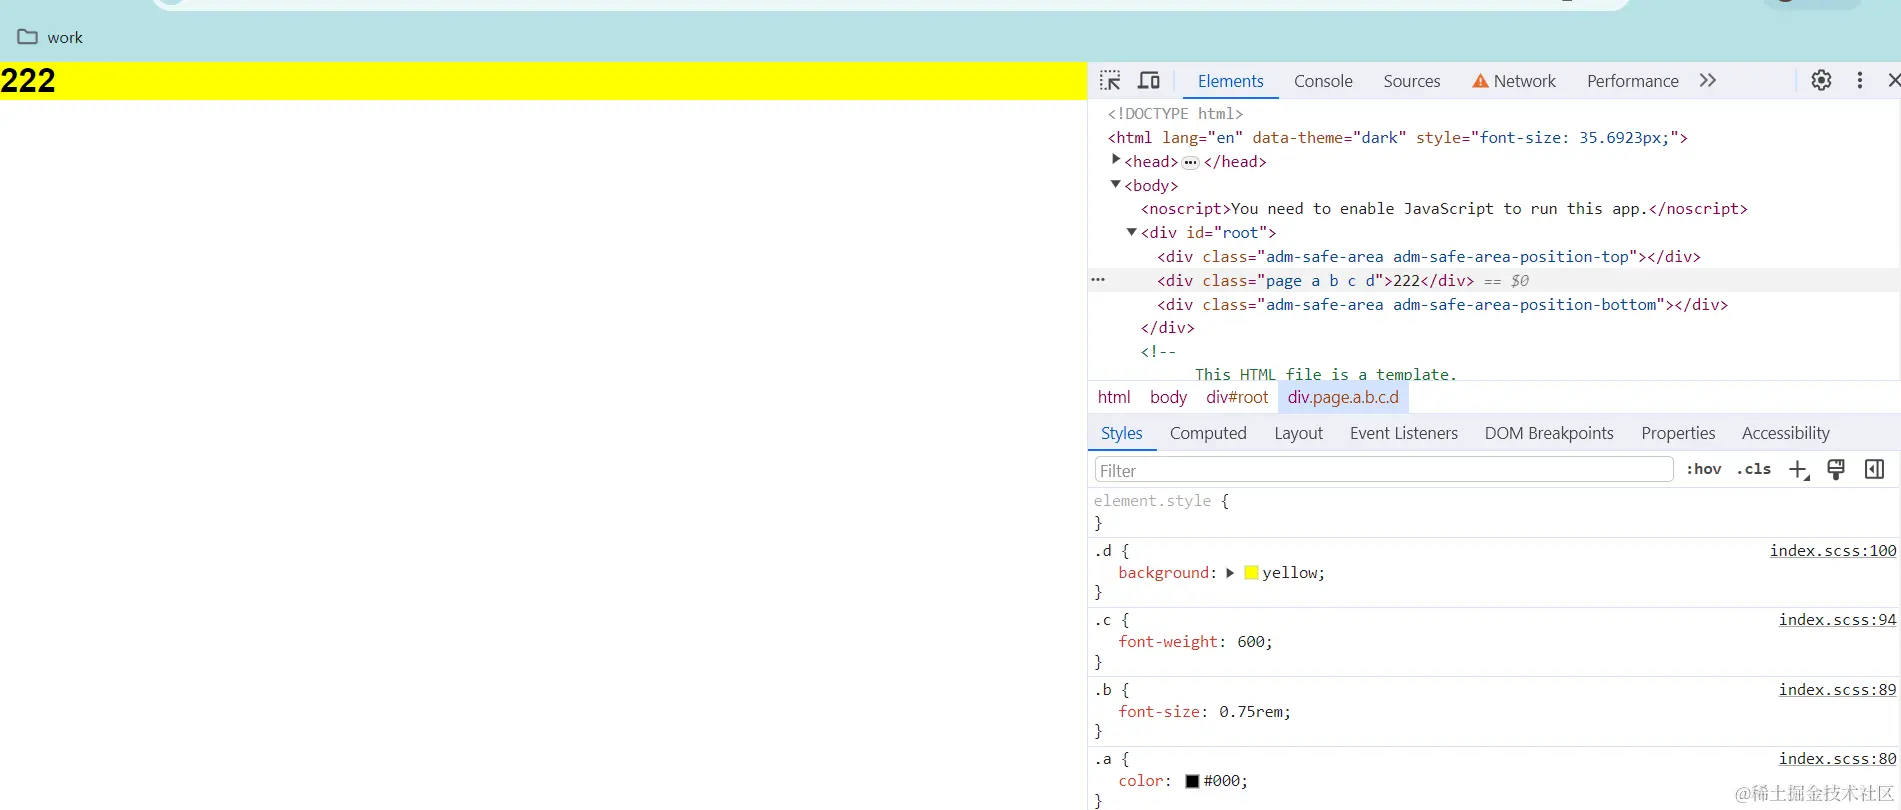Click the black #000 color swatch

1192,781
